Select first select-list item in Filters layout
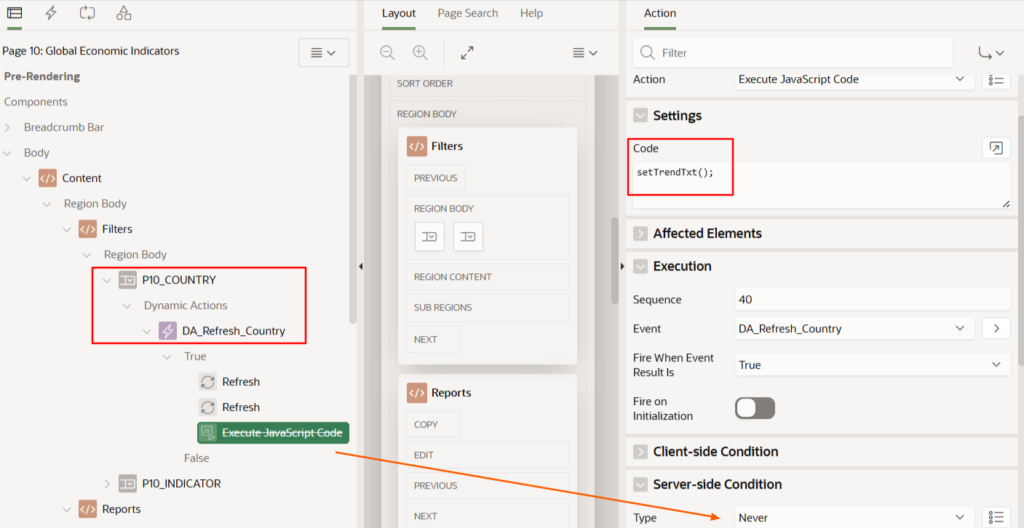 pos(430,237)
